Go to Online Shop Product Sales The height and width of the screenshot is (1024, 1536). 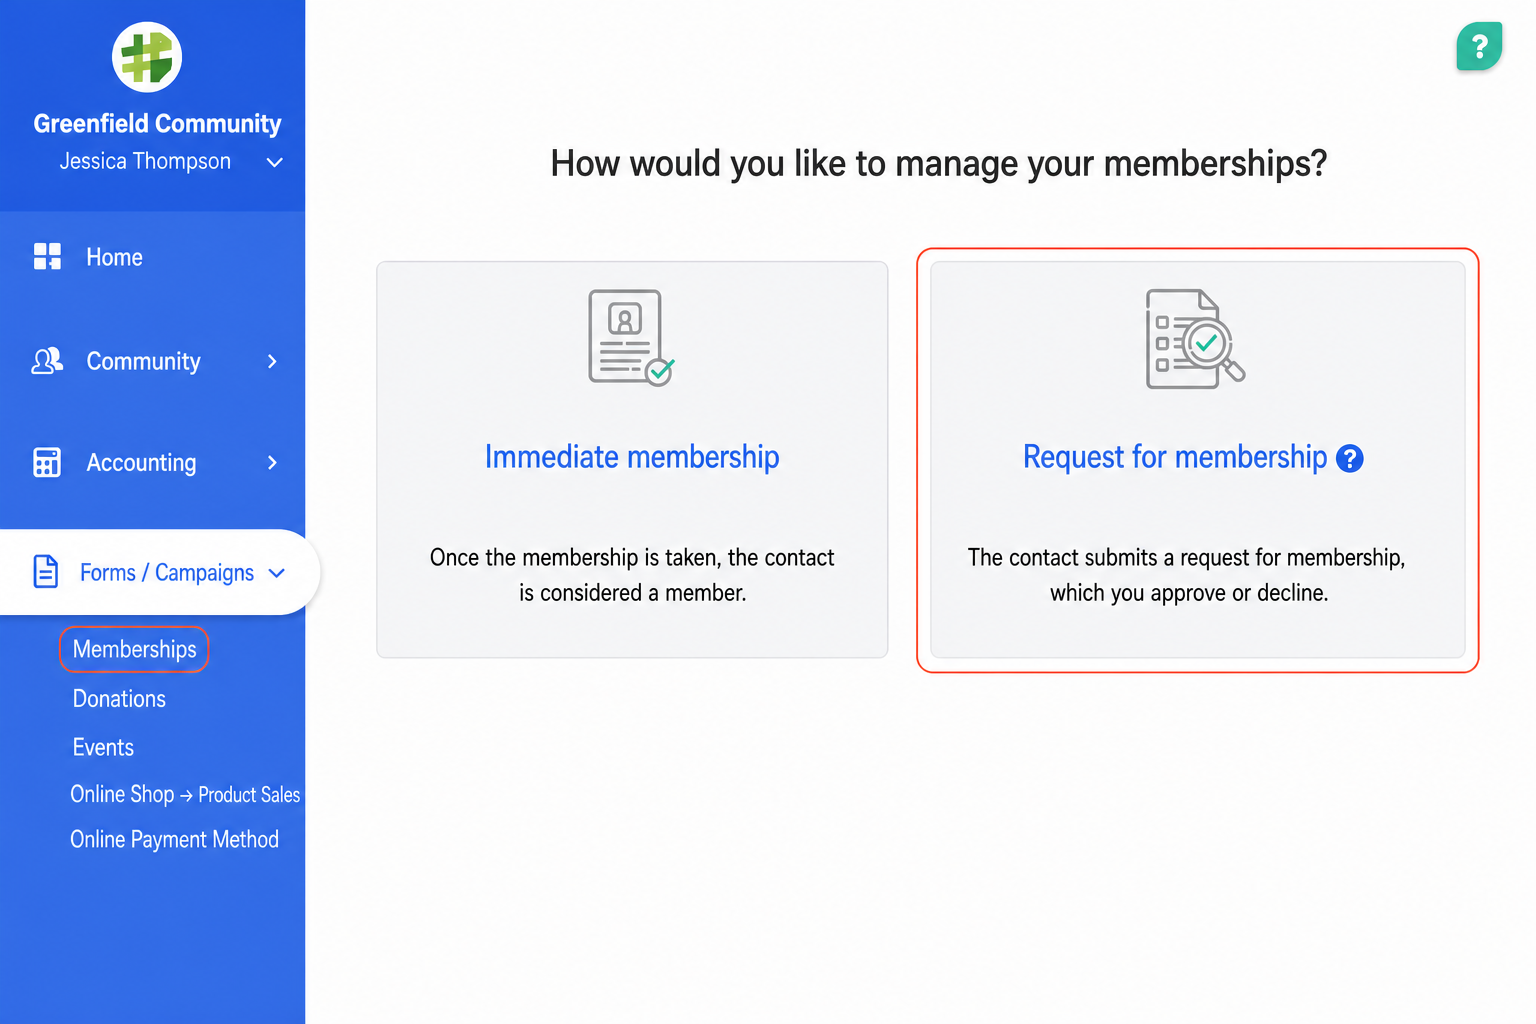tap(185, 794)
